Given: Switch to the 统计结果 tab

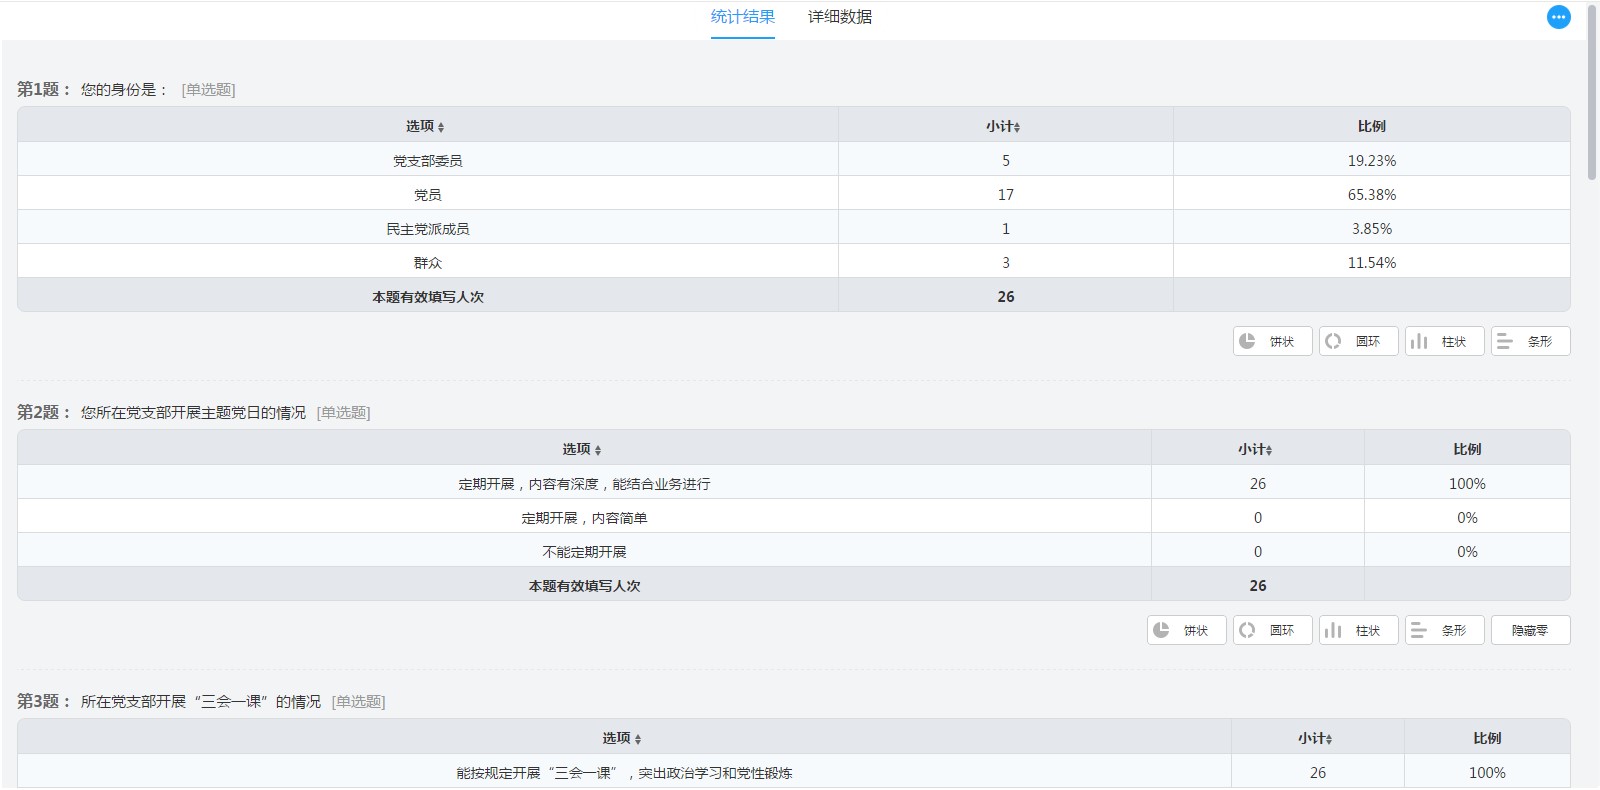Looking at the screenshot, I should pos(742,17).
